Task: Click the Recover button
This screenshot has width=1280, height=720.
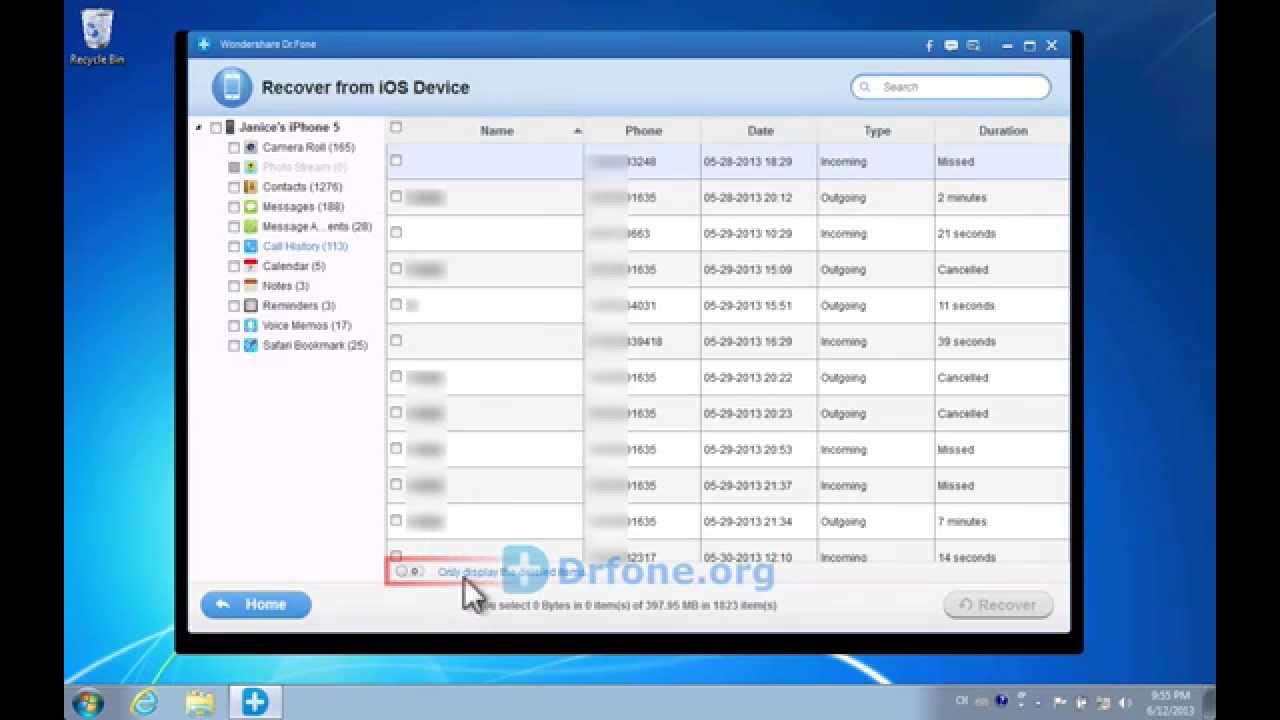Action: [x=998, y=605]
